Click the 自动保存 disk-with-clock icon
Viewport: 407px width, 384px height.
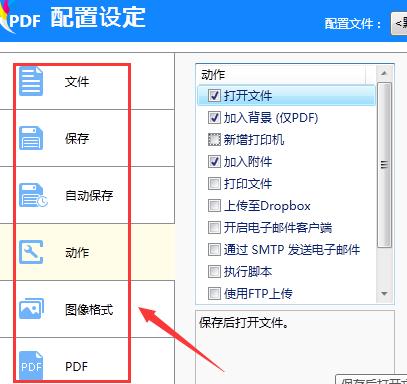tap(33, 195)
